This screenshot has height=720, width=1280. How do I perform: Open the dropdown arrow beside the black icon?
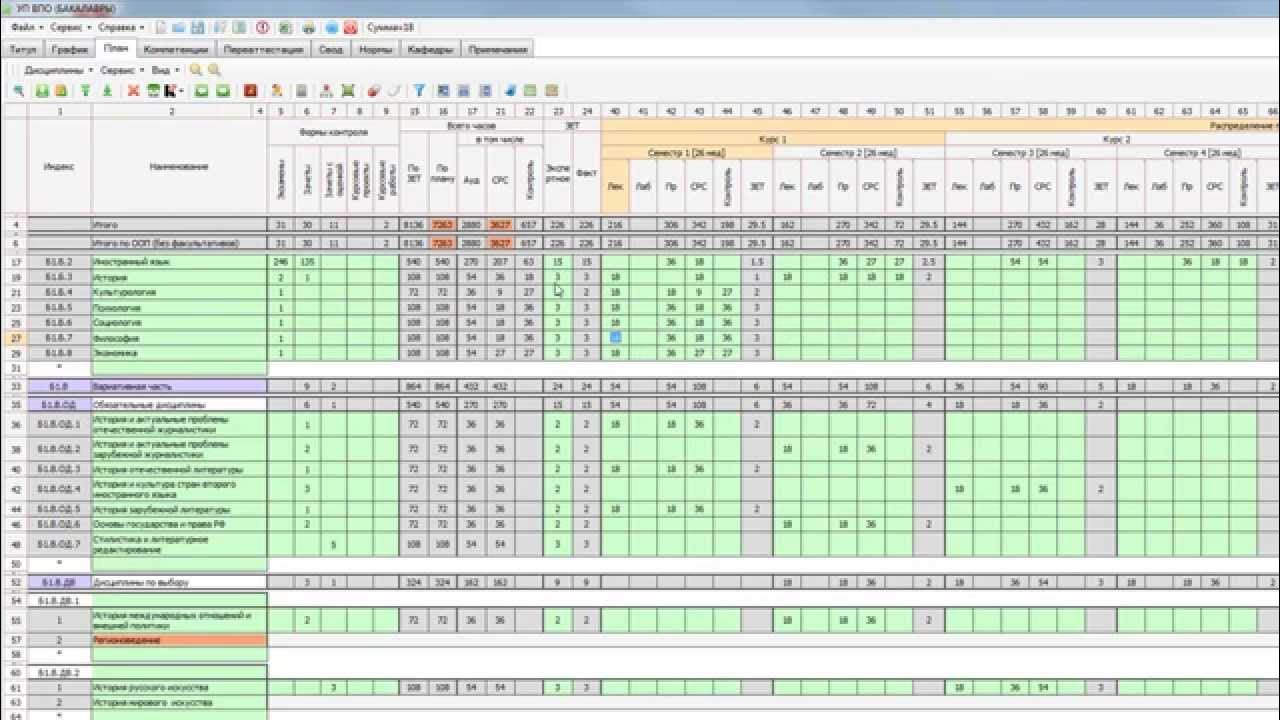click(x=182, y=90)
